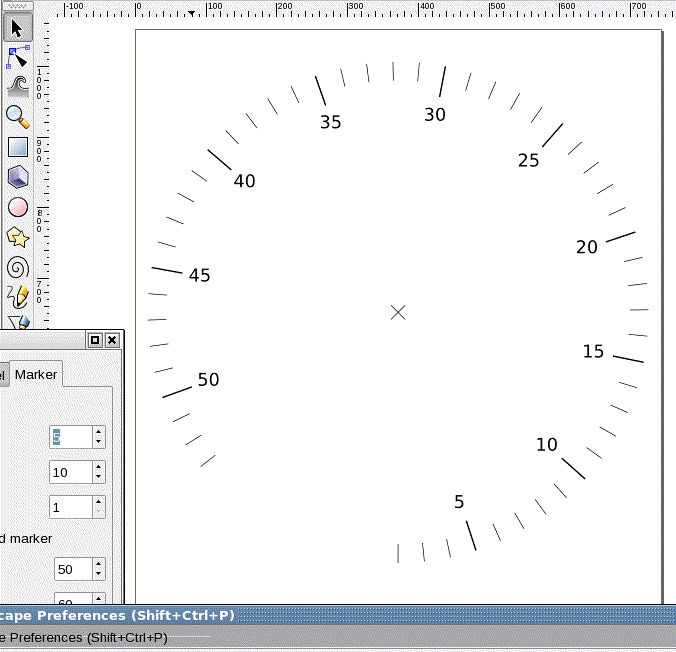The image size is (676, 652).
Task: Close the dialog with X button
Action: point(112,340)
